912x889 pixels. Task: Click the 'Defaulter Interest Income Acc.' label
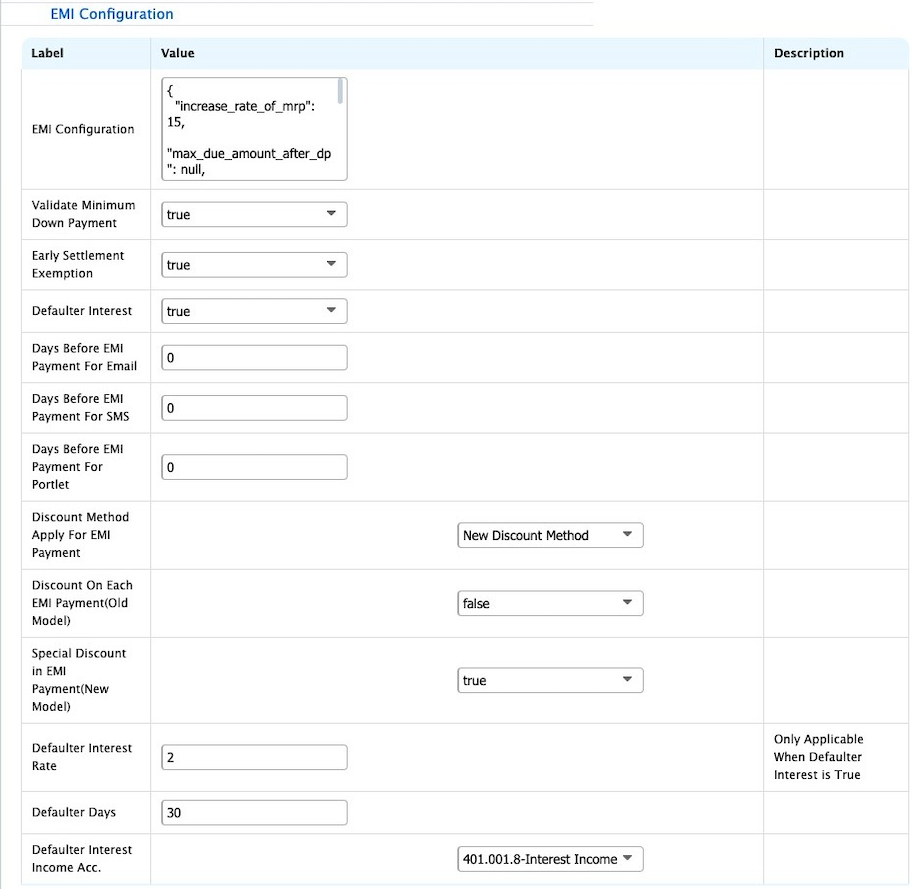(x=82, y=859)
